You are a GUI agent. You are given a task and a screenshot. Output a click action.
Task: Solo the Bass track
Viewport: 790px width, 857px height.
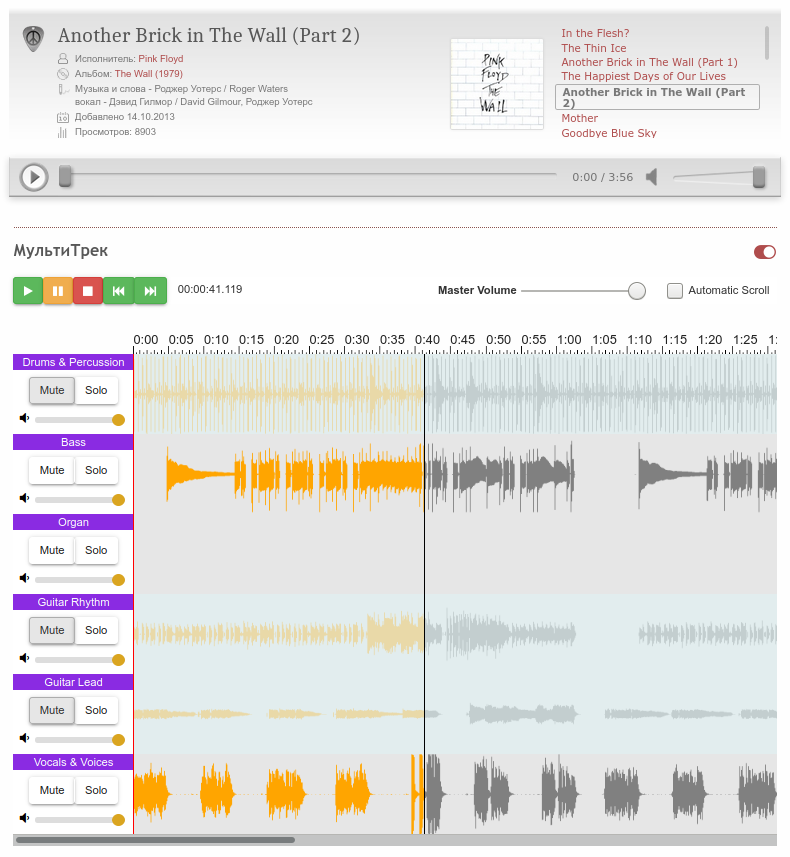(96, 470)
